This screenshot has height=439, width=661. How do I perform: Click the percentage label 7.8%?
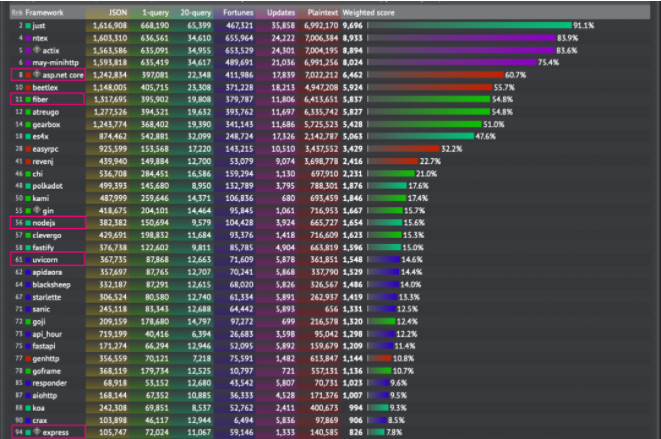(394, 432)
